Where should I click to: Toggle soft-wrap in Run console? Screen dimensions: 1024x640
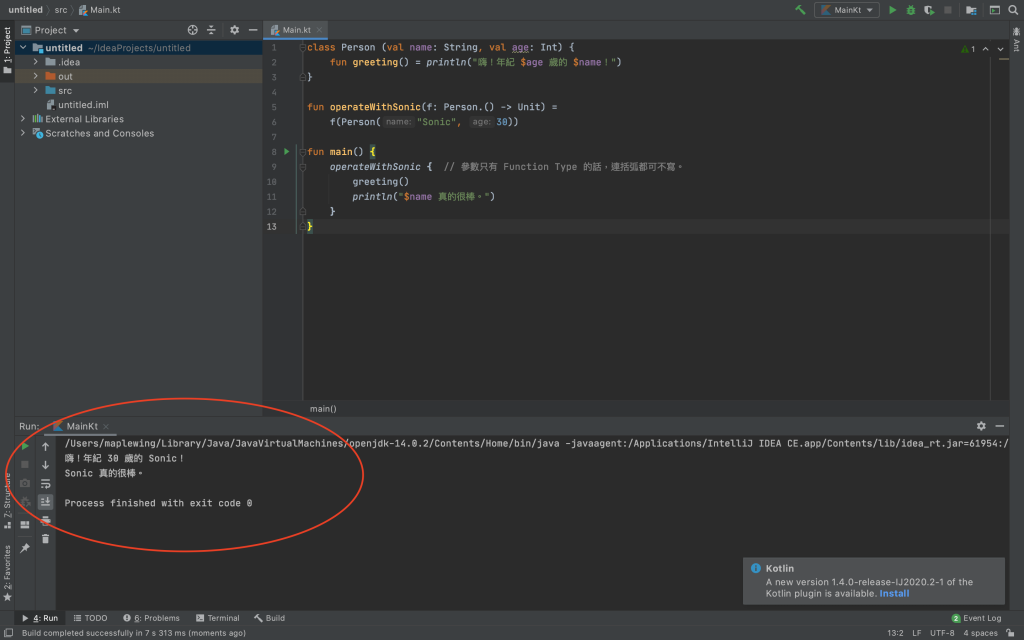[x=46, y=484]
